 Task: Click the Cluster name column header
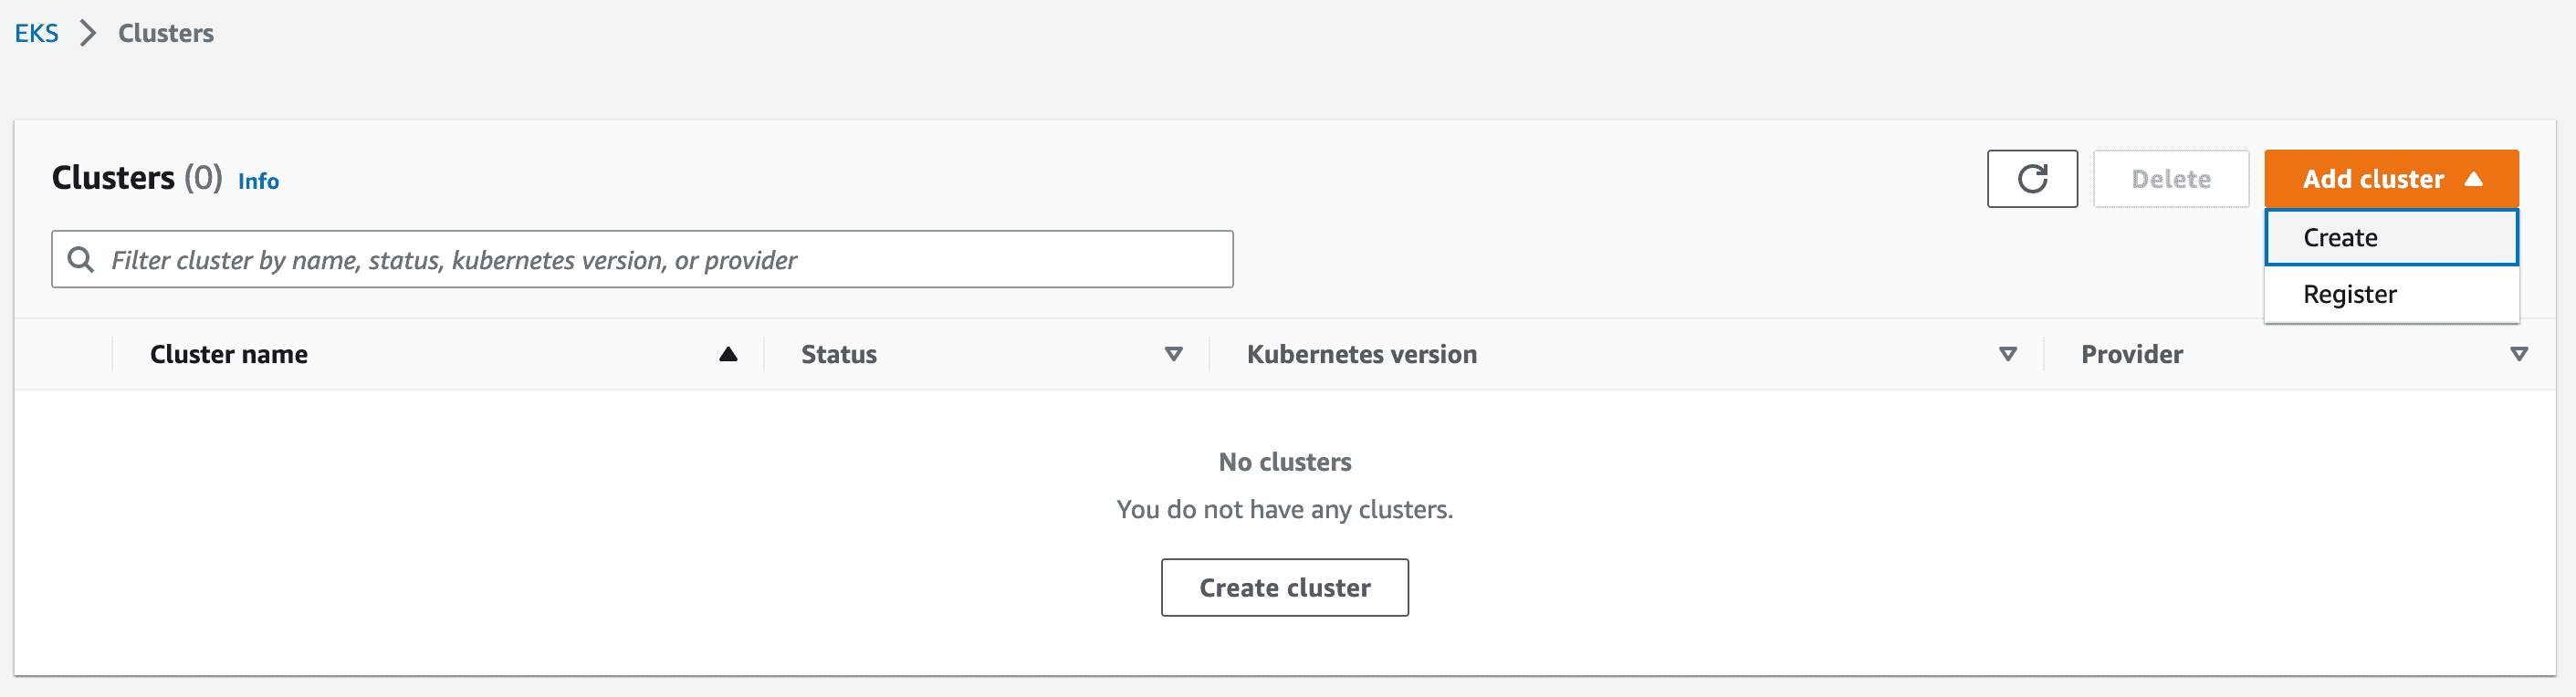pos(229,354)
